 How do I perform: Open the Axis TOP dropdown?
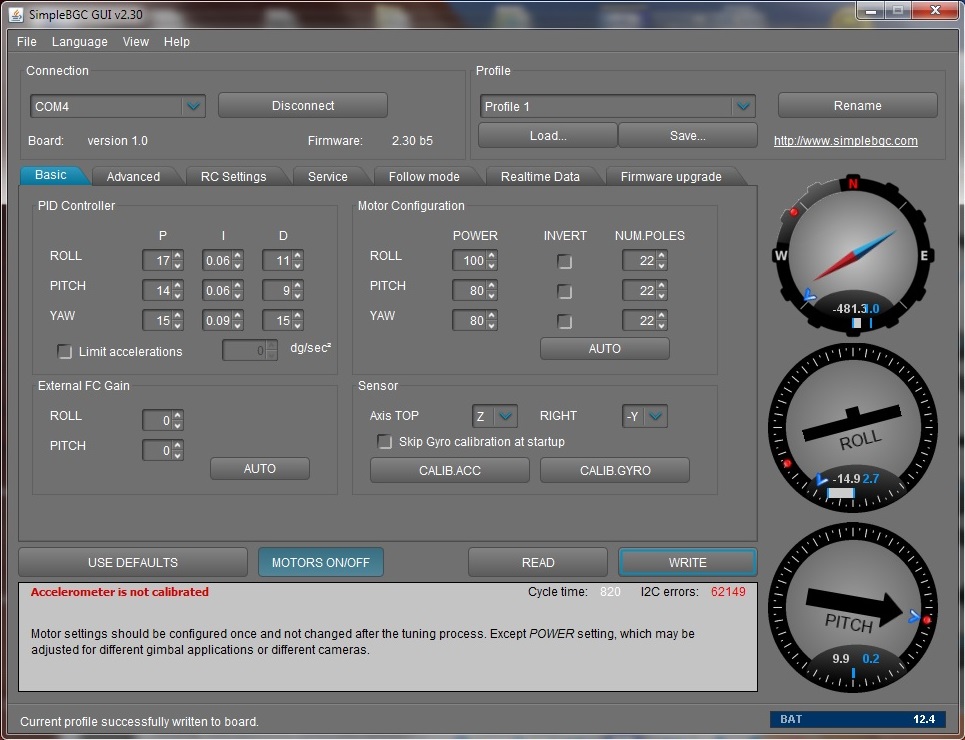coord(506,416)
